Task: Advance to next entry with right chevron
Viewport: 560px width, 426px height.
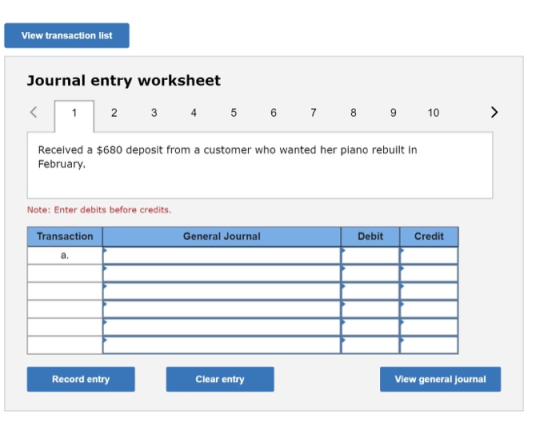Action: point(494,112)
